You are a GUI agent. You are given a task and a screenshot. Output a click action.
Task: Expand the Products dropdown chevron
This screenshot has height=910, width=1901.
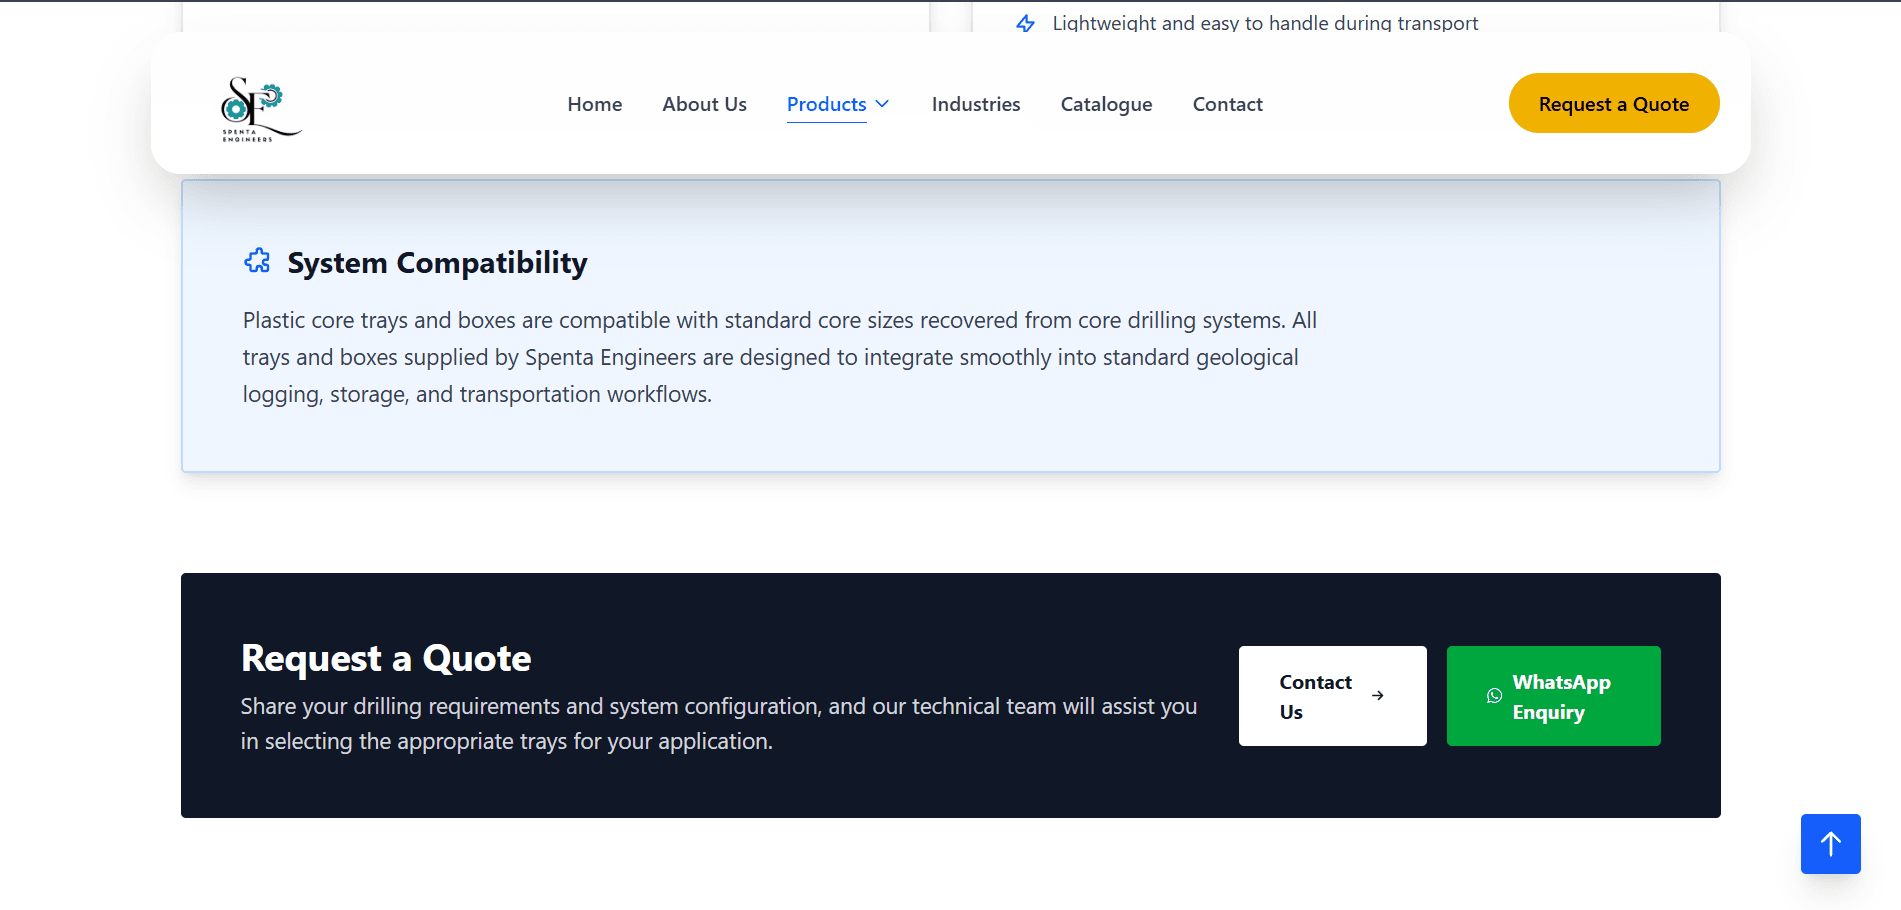(882, 104)
